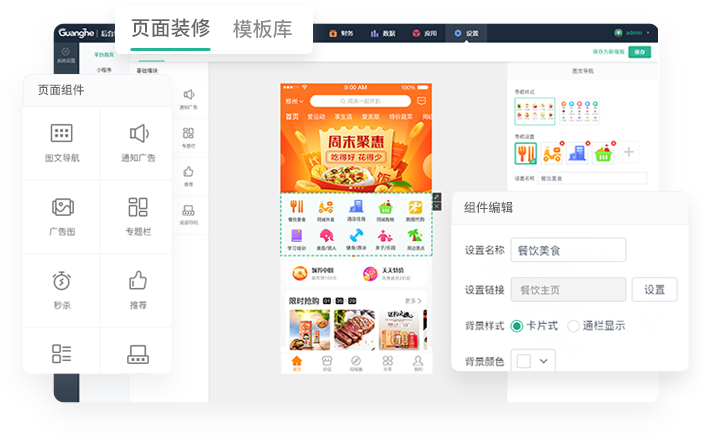Open the 郑州 city selector in preview
The height and width of the screenshot is (438, 706).
click(294, 101)
